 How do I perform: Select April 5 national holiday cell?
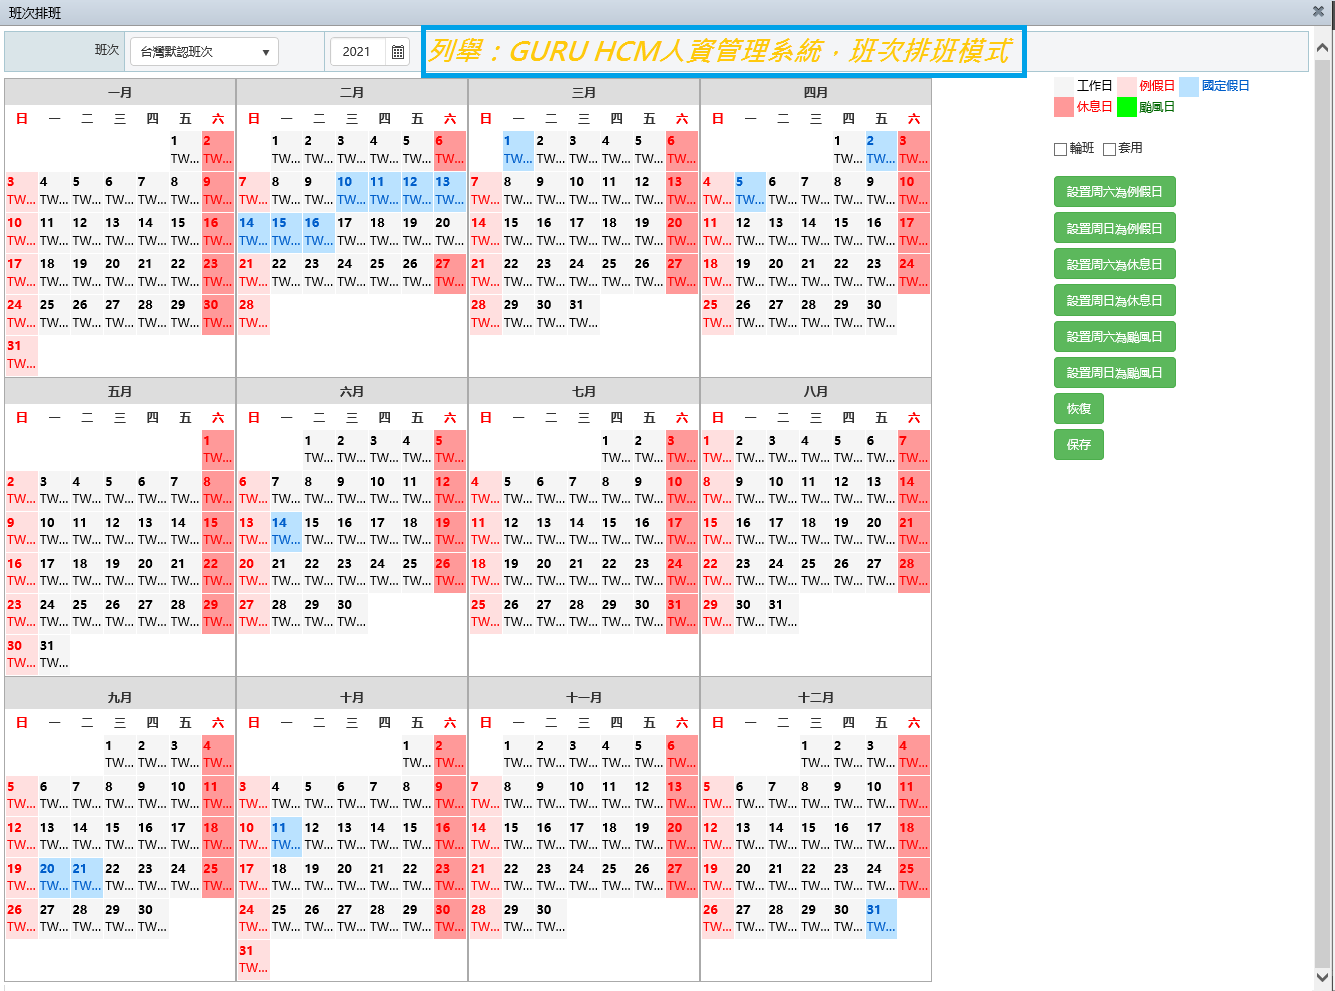coord(749,190)
